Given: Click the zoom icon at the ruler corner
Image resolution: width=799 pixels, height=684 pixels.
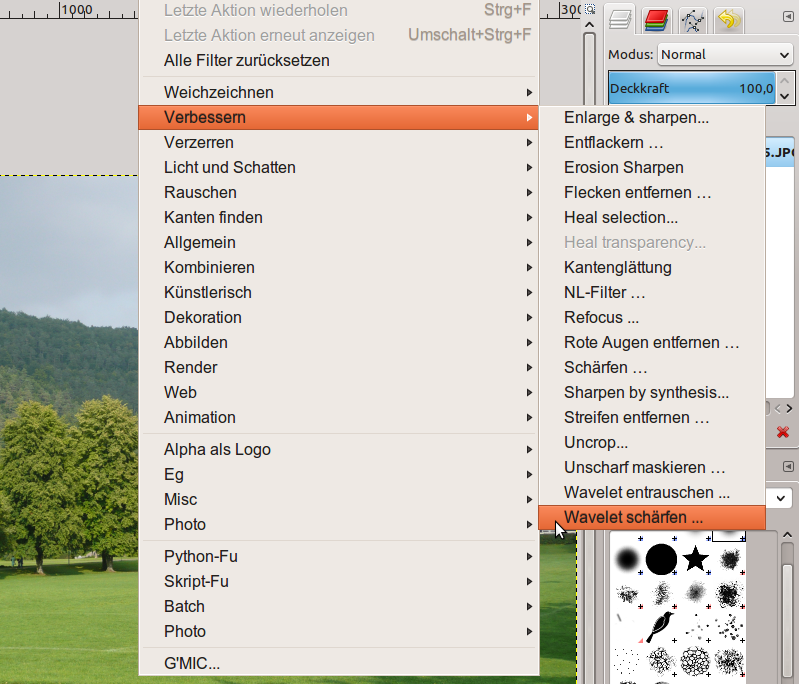Looking at the screenshot, I should coord(590,9).
